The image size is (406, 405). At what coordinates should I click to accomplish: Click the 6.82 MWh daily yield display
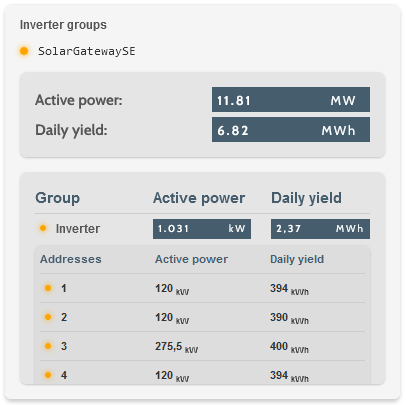pos(291,130)
